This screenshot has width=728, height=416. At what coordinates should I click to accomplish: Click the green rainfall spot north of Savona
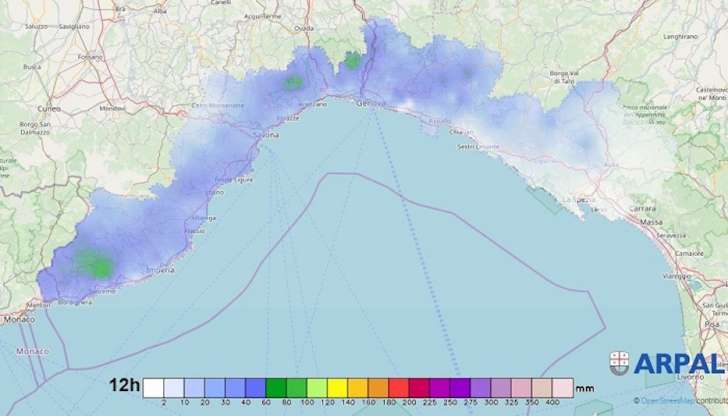click(293, 83)
